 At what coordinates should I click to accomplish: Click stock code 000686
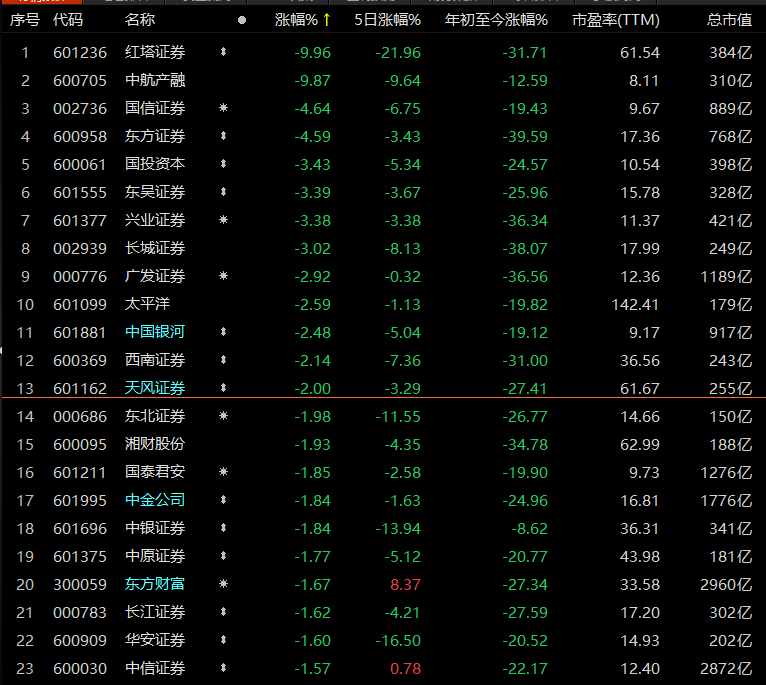pos(80,417)
